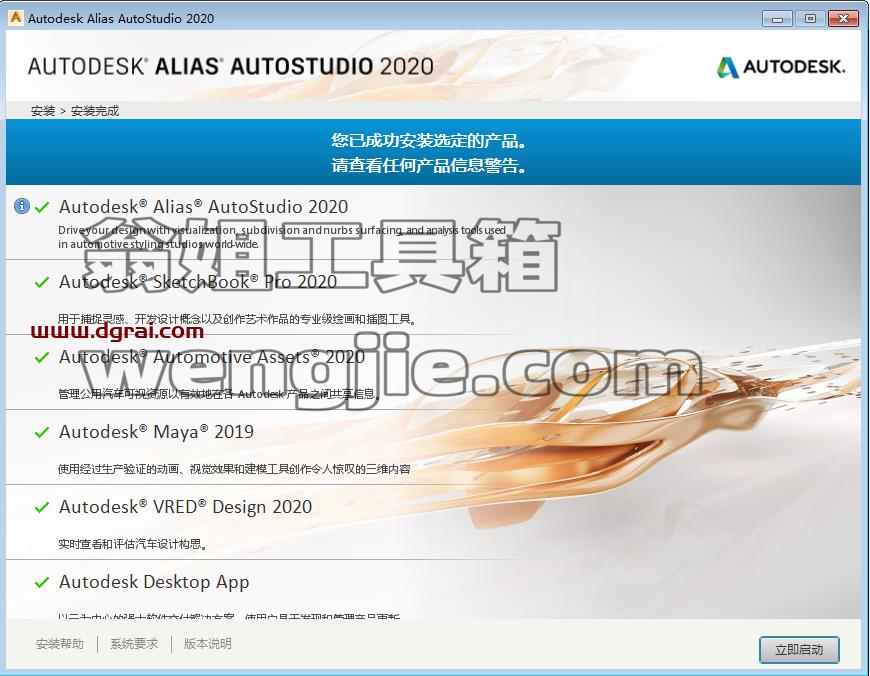
Task: Click the Autodesk logo in the header
Action: point(780,67)
